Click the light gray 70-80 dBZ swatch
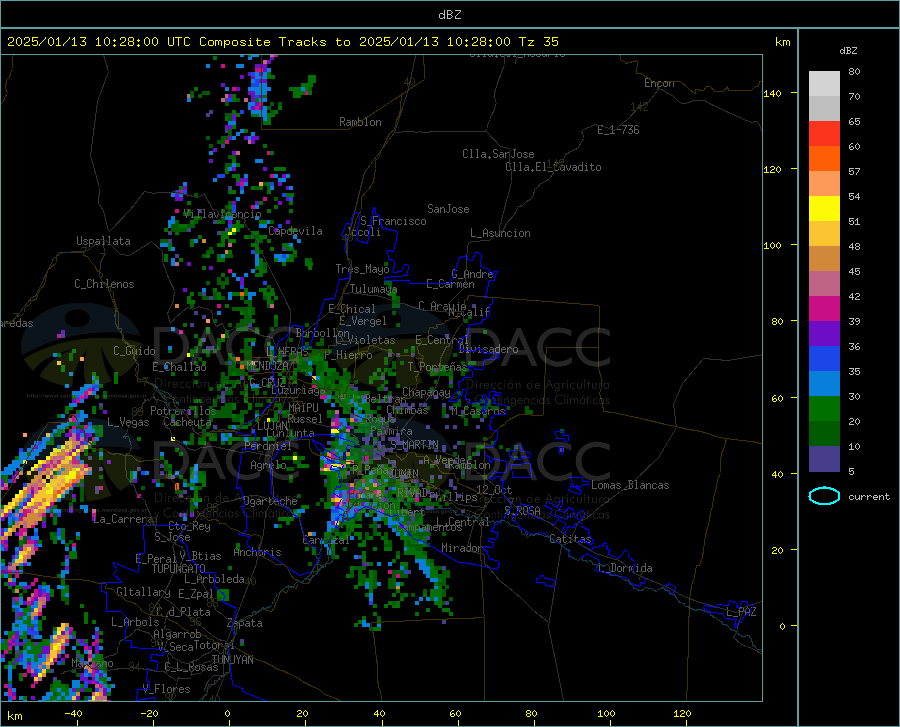This screenshot has height=727, width=900. [824, 84]
